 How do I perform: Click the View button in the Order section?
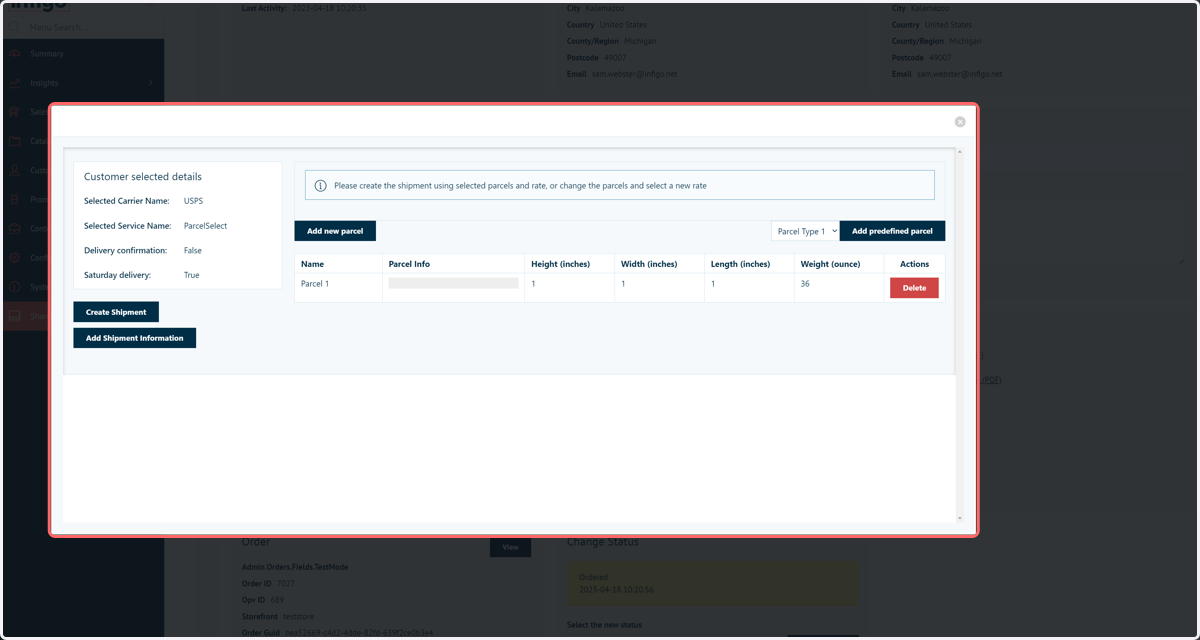[x=510, y=548]
